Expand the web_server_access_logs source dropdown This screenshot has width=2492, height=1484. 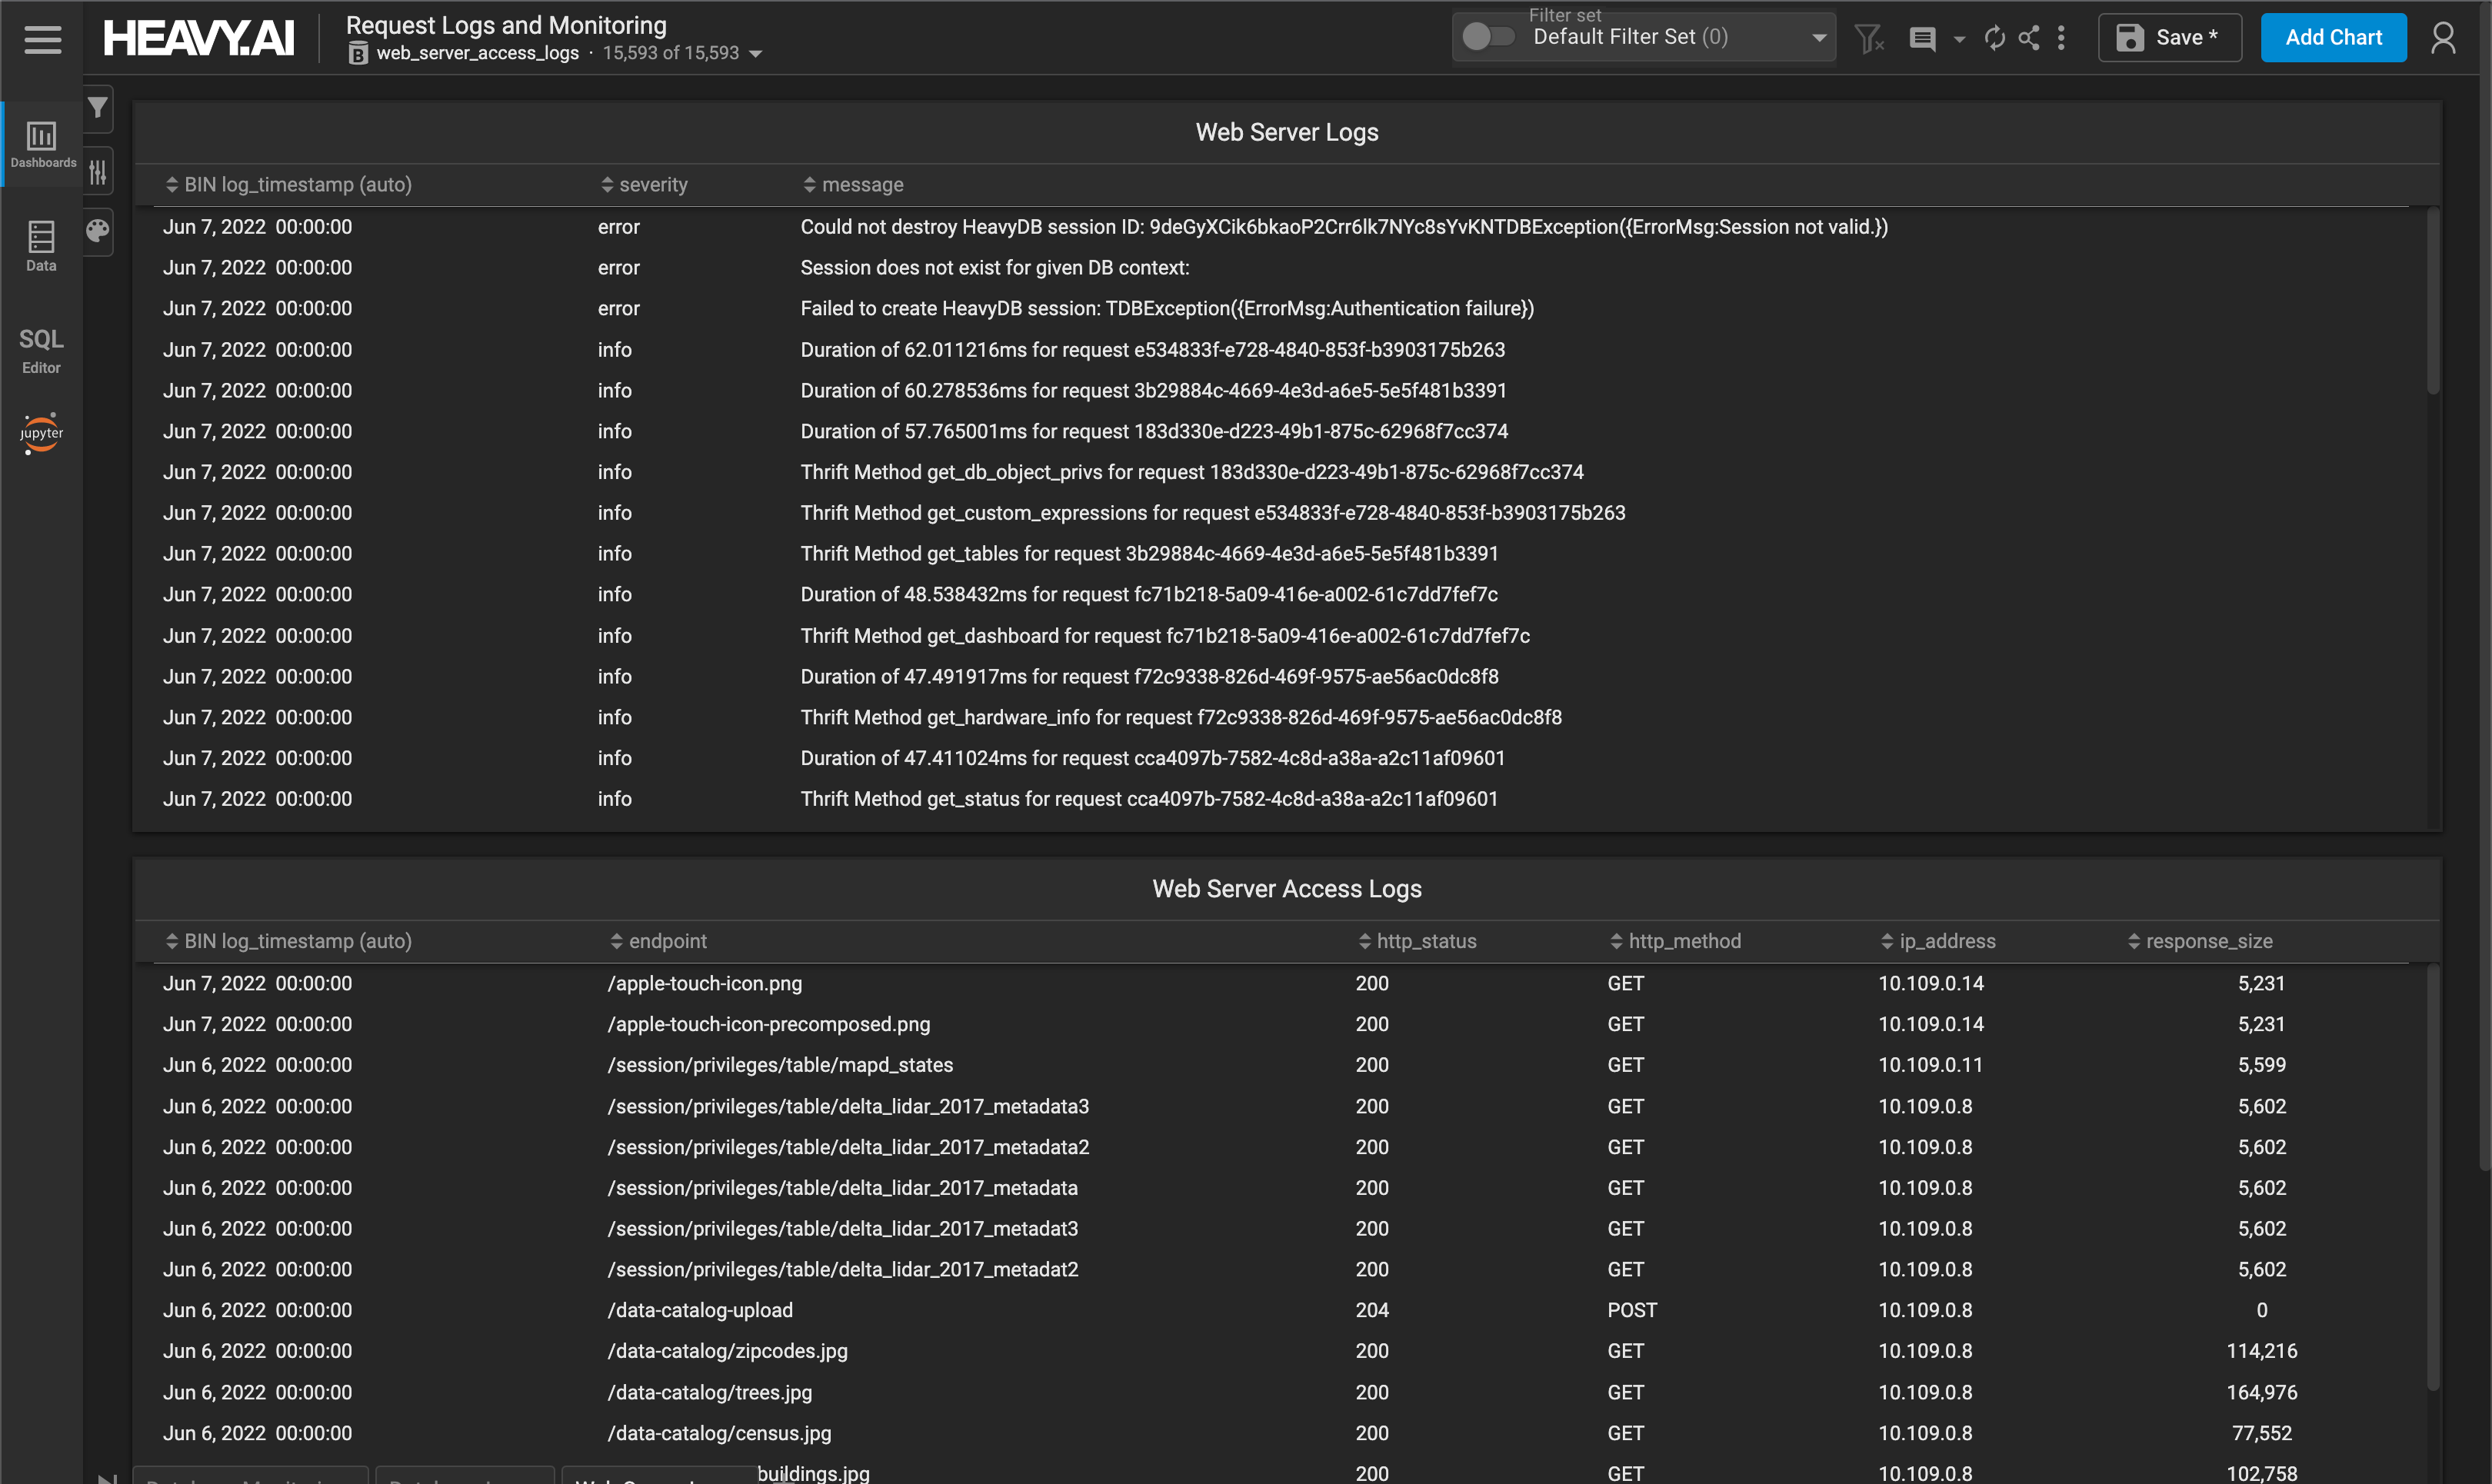coord(756,54)
